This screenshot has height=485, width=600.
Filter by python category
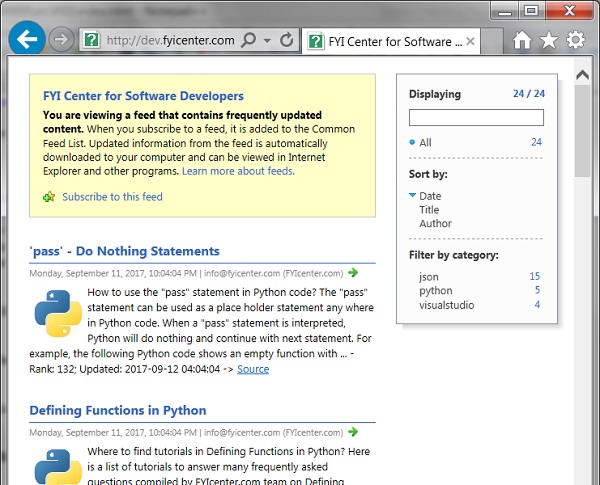tap(435, 291)
